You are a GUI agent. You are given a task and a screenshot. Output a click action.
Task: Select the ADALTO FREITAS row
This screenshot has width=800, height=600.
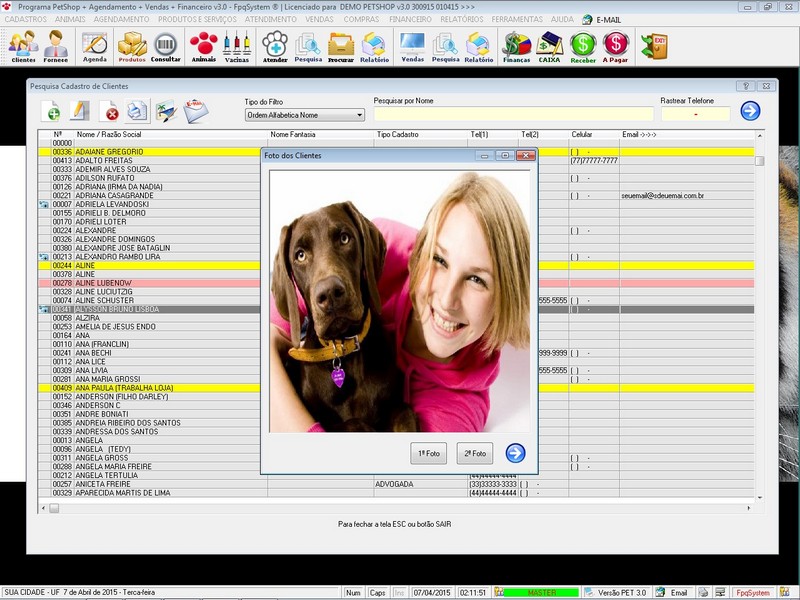396,160
